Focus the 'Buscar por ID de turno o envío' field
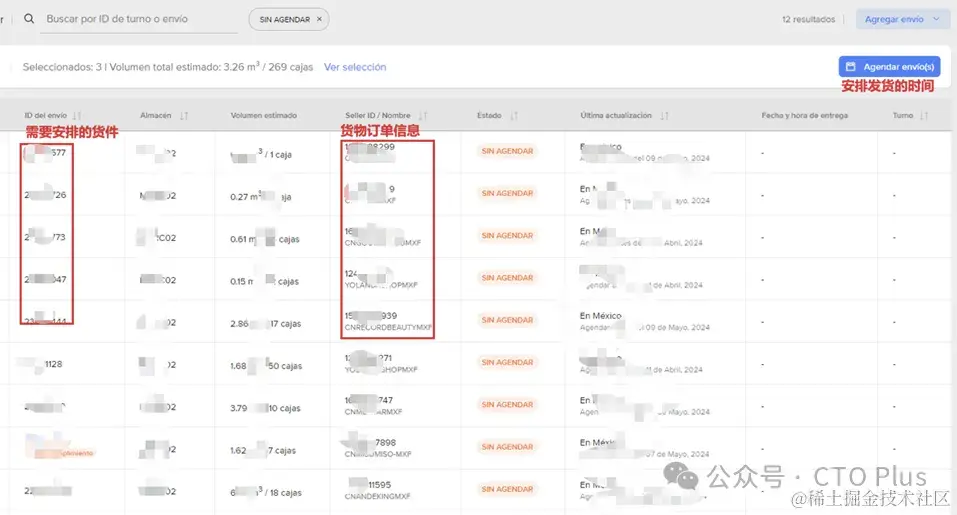 (140, 19)
